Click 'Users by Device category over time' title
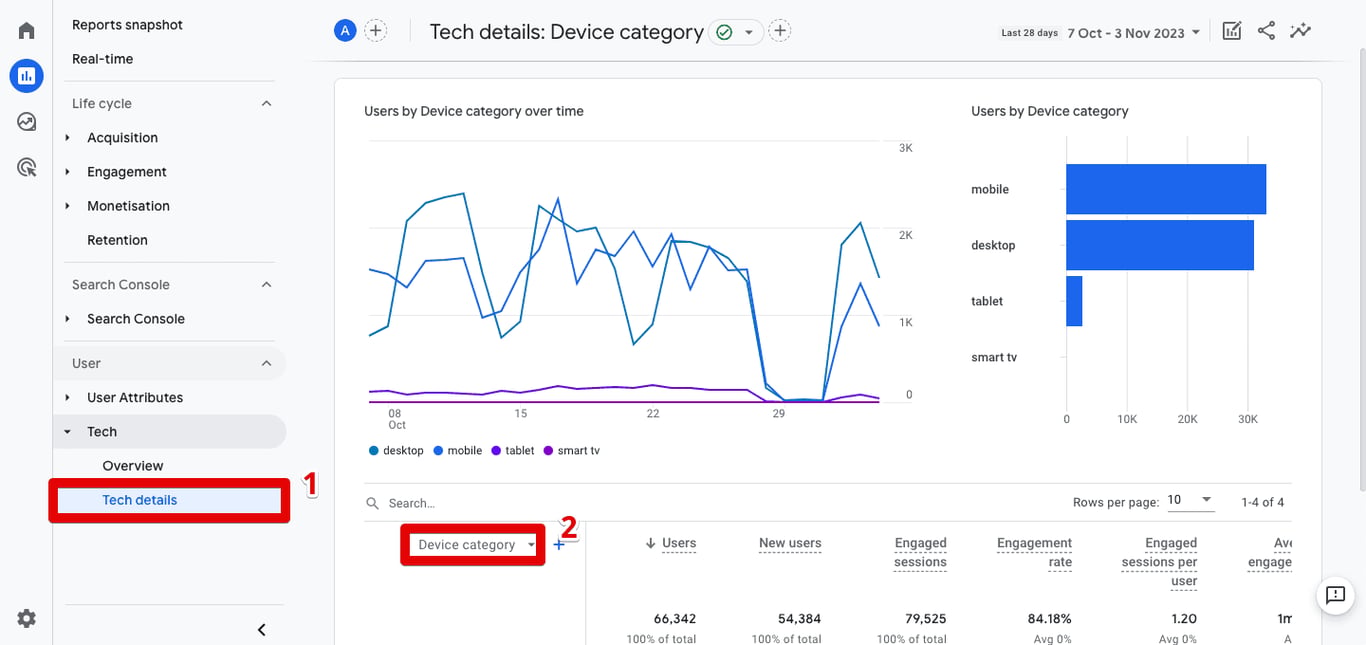This screenshot has height=645, width=1366. coord(474,111)
